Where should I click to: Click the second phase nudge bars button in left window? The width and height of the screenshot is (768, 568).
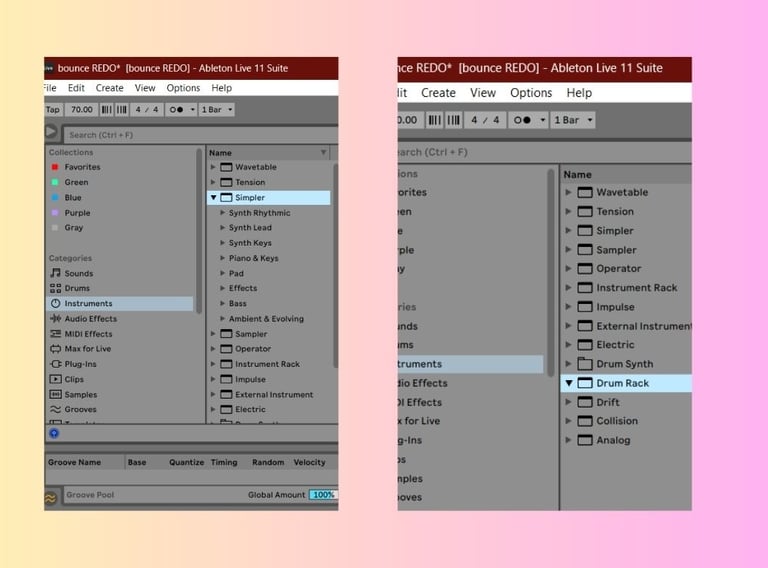click(121, 110)
